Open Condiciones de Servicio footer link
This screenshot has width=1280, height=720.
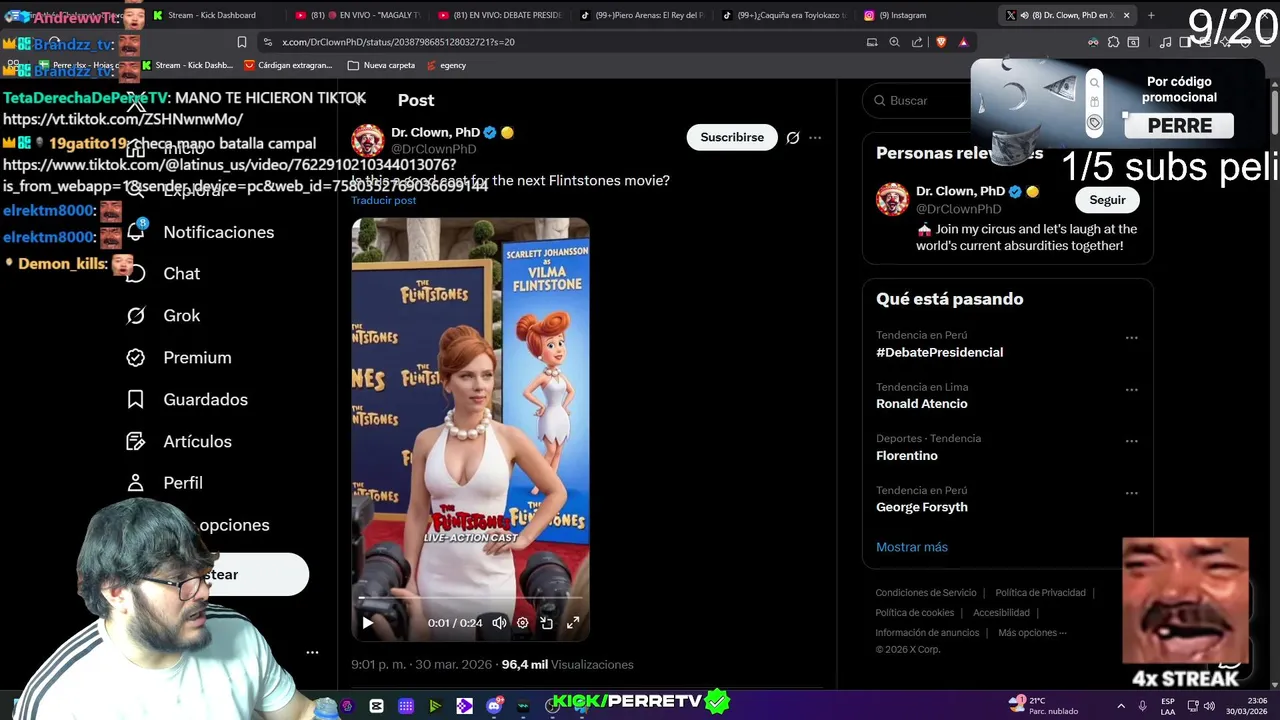(926, 593)
